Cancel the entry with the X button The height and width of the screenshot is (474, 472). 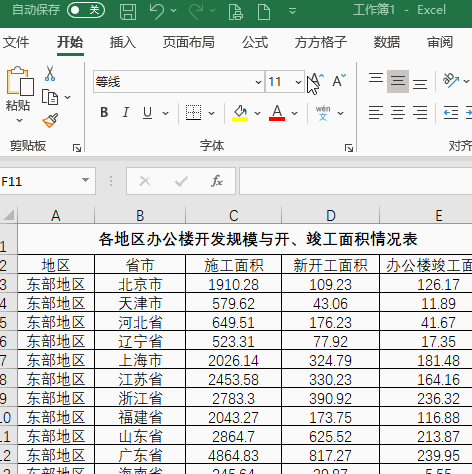click(x=145, y=181)
